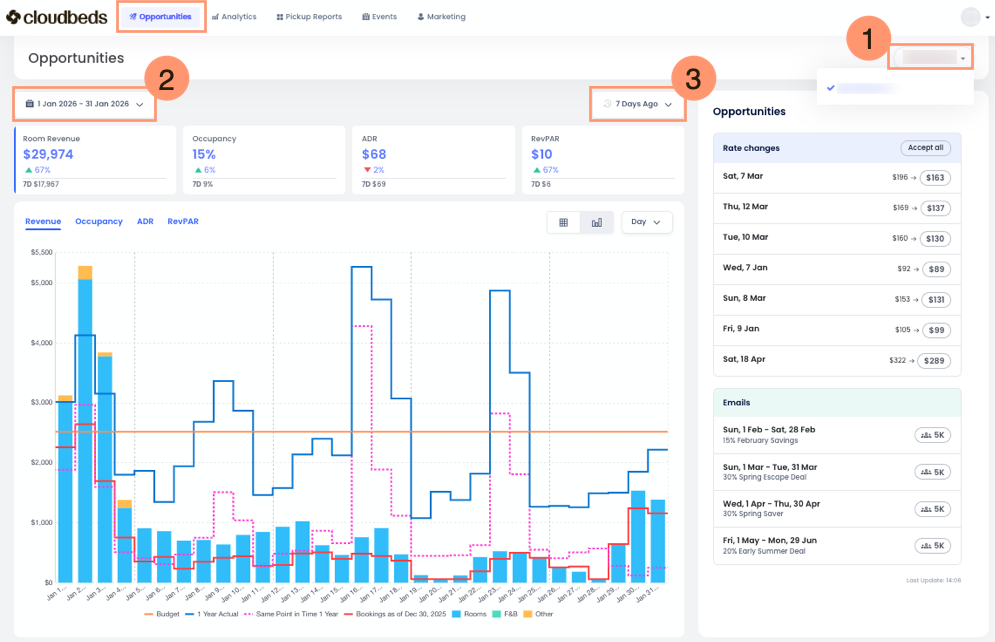The height and width of the screenshot is (642, 995).
Task: Switch chart to Occupancy tab
Action: (99, 221)
